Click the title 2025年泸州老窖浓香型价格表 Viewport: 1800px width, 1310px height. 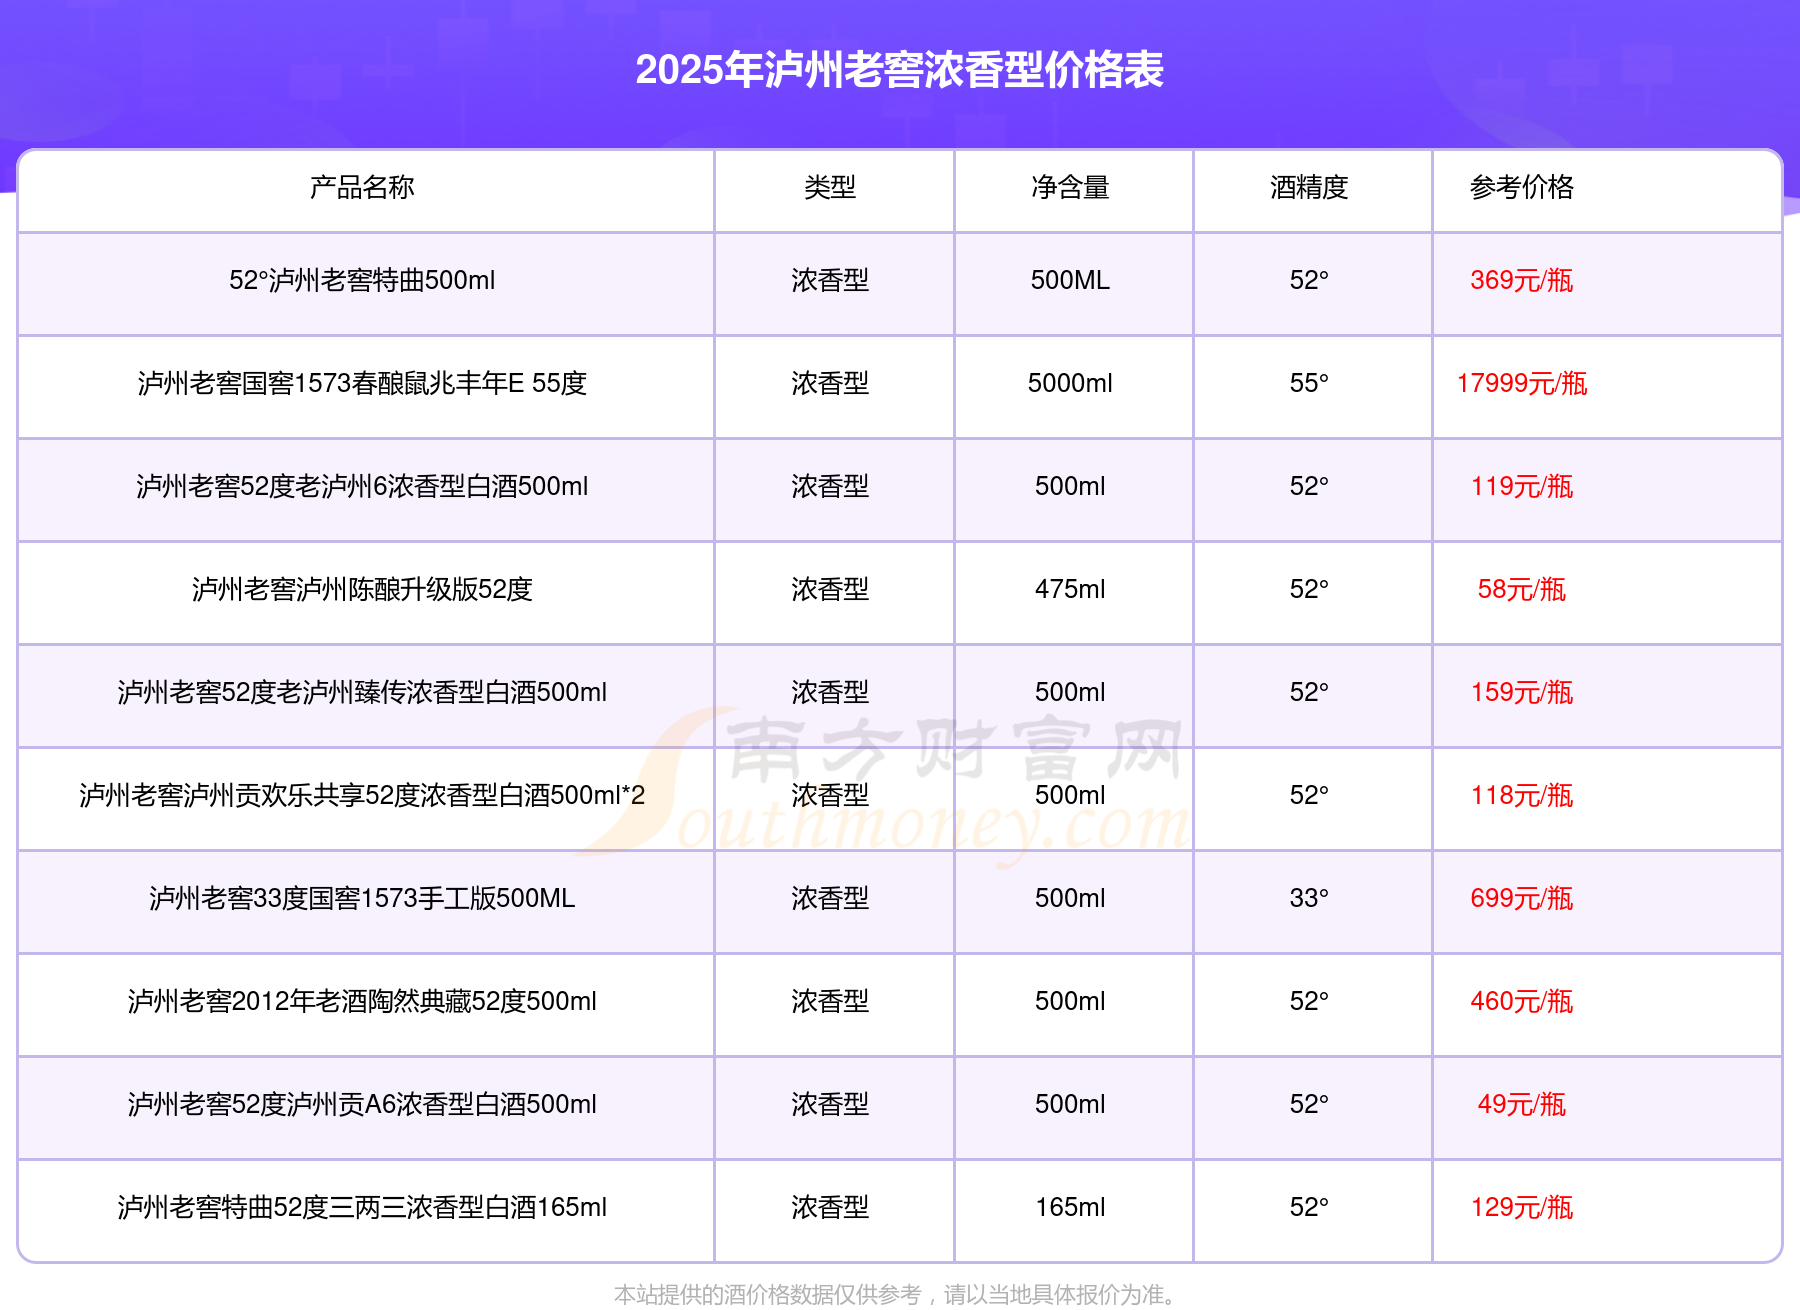(x=899, y=70)
